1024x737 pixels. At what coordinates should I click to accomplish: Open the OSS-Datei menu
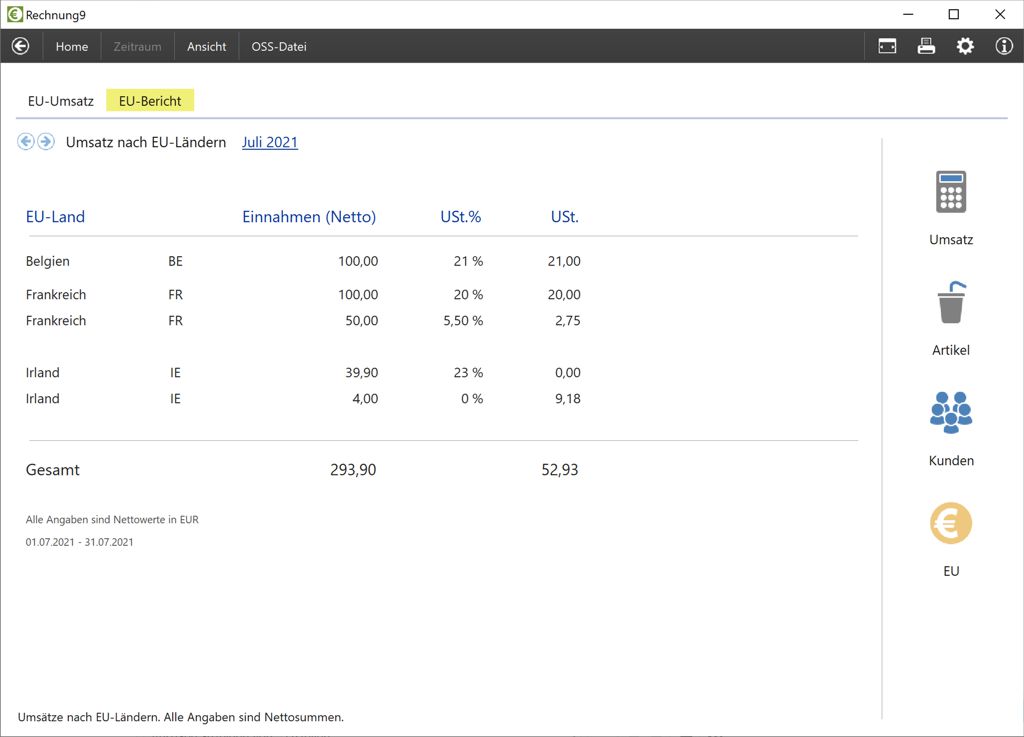click(279, 46)
